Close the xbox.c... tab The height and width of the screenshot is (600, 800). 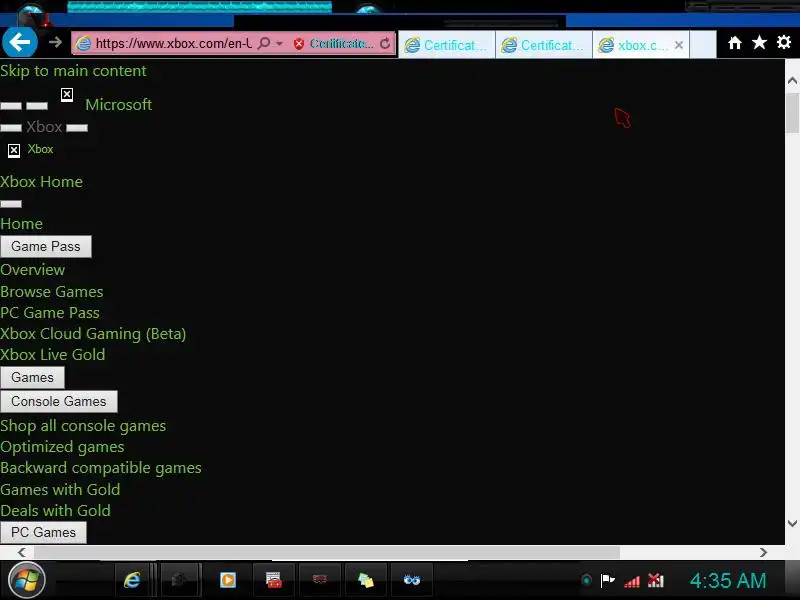679,45
